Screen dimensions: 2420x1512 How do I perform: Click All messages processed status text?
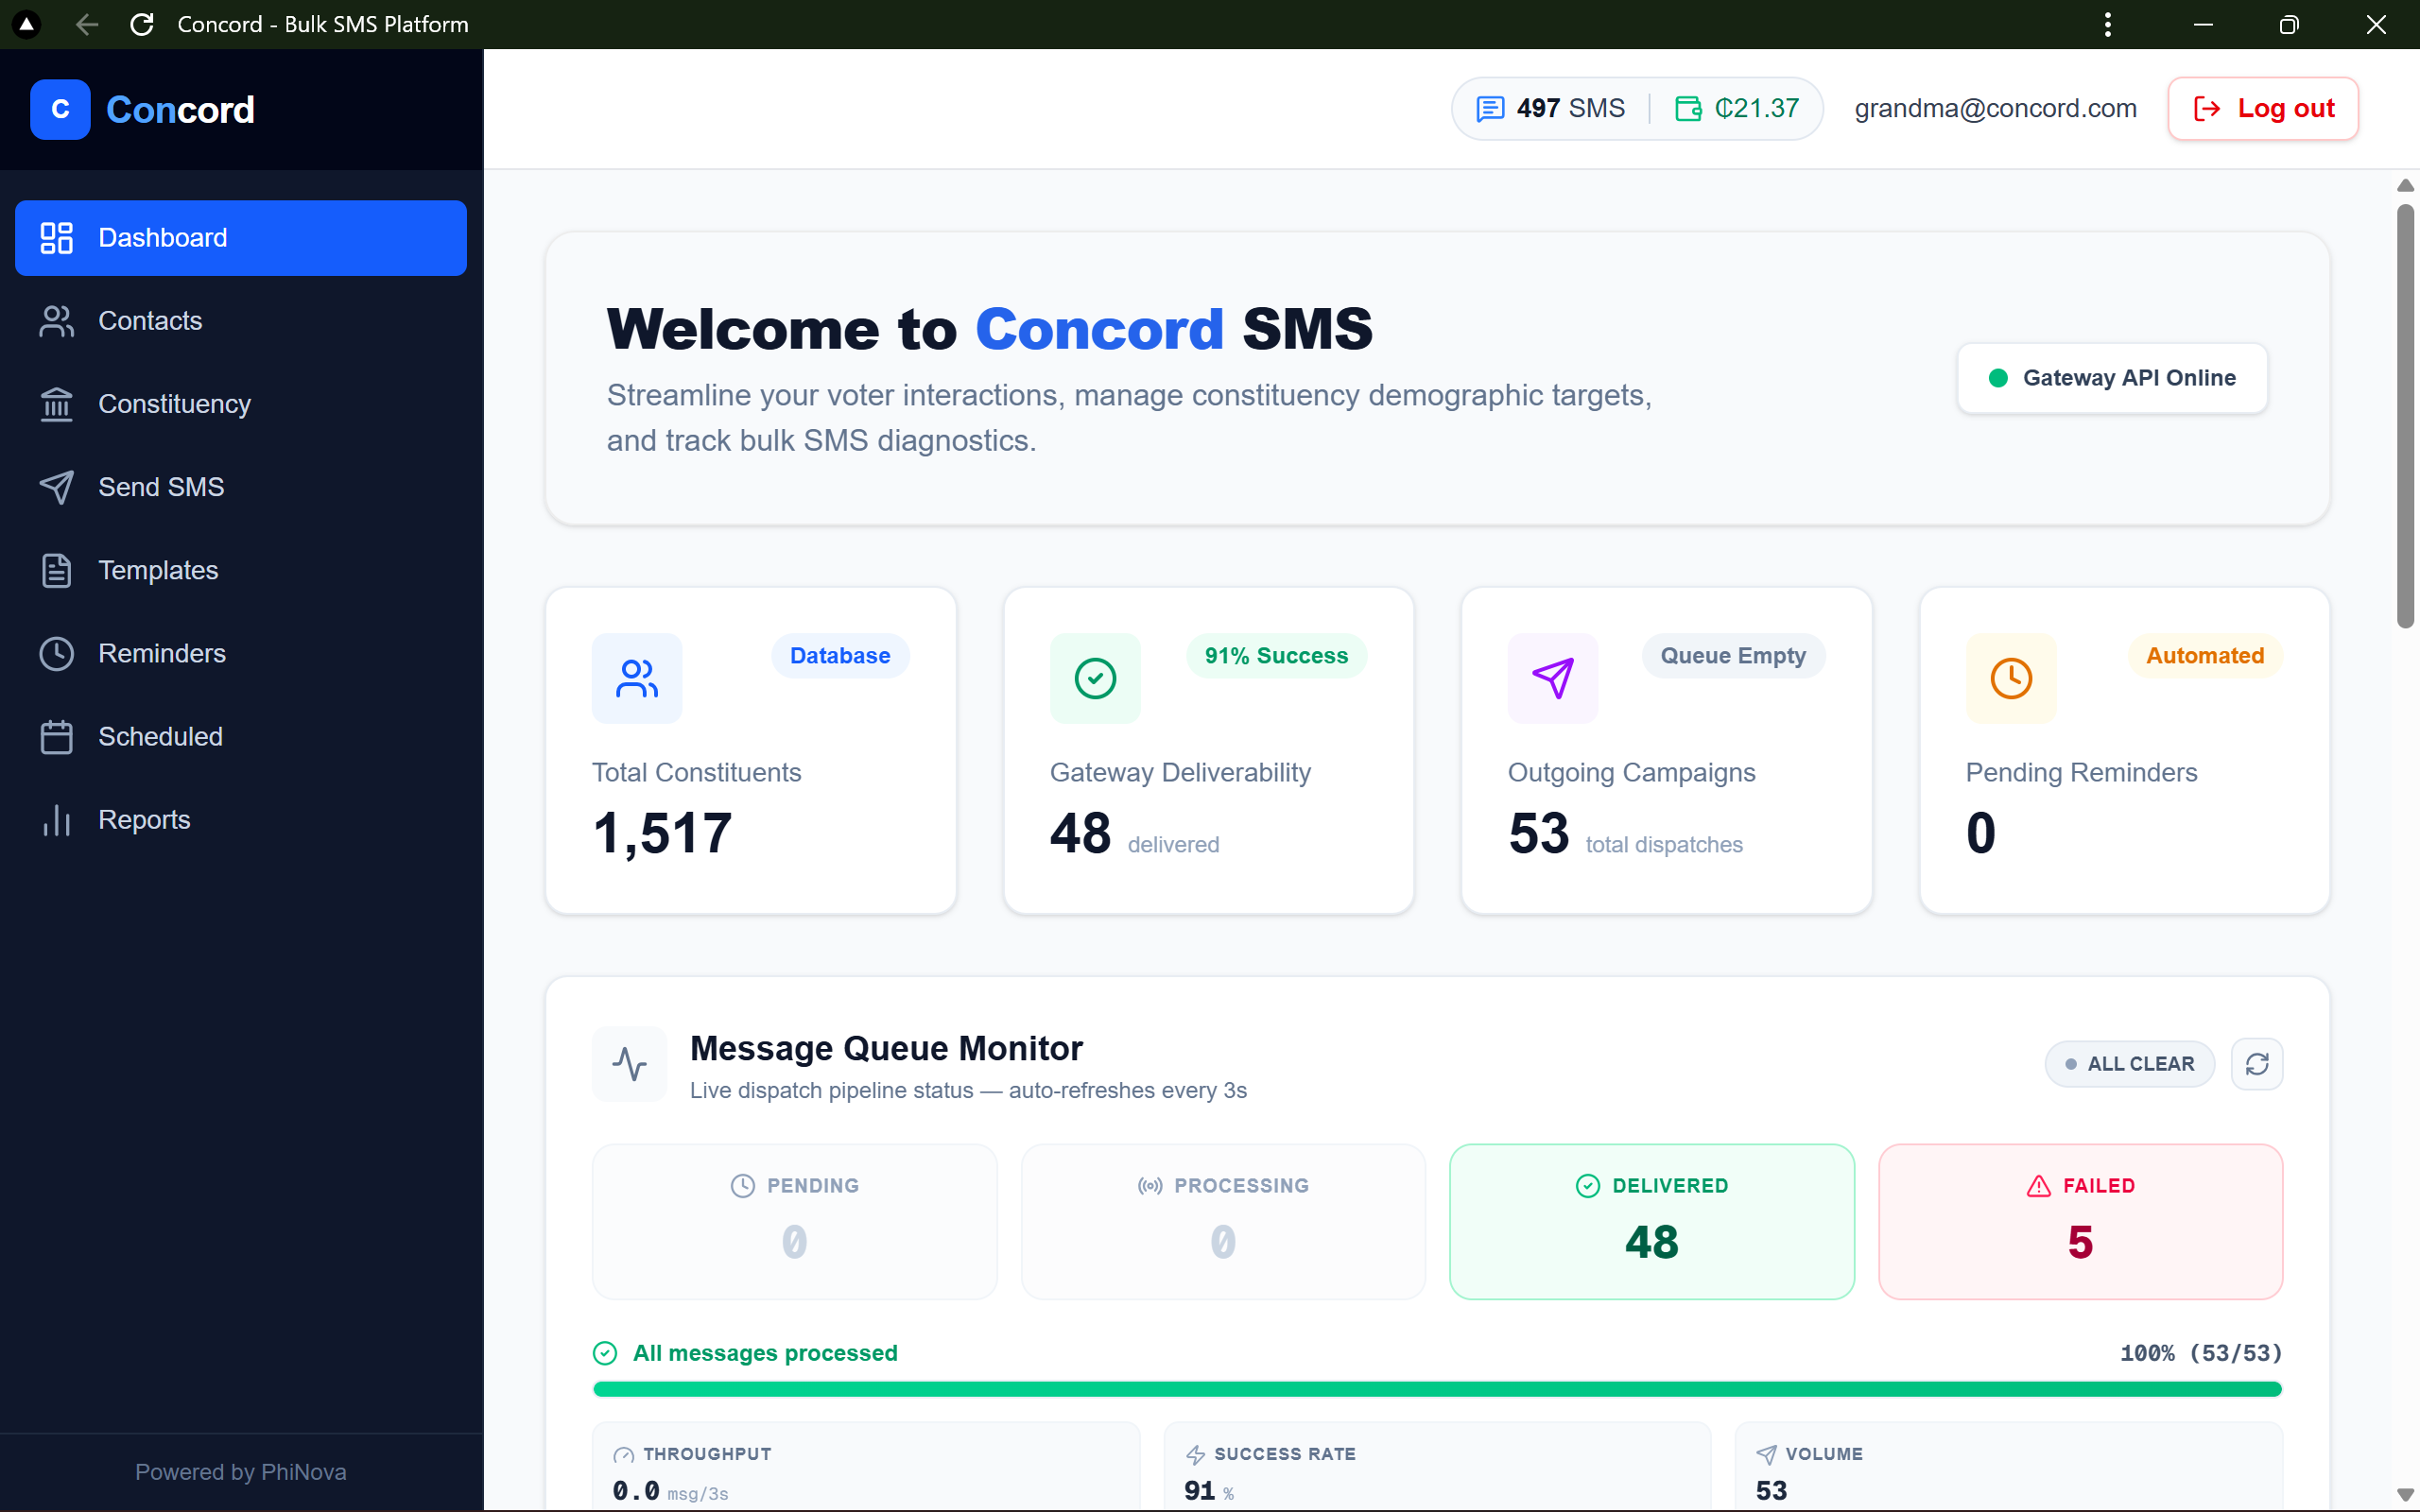pyautogui.click(x=765, y=1353)
